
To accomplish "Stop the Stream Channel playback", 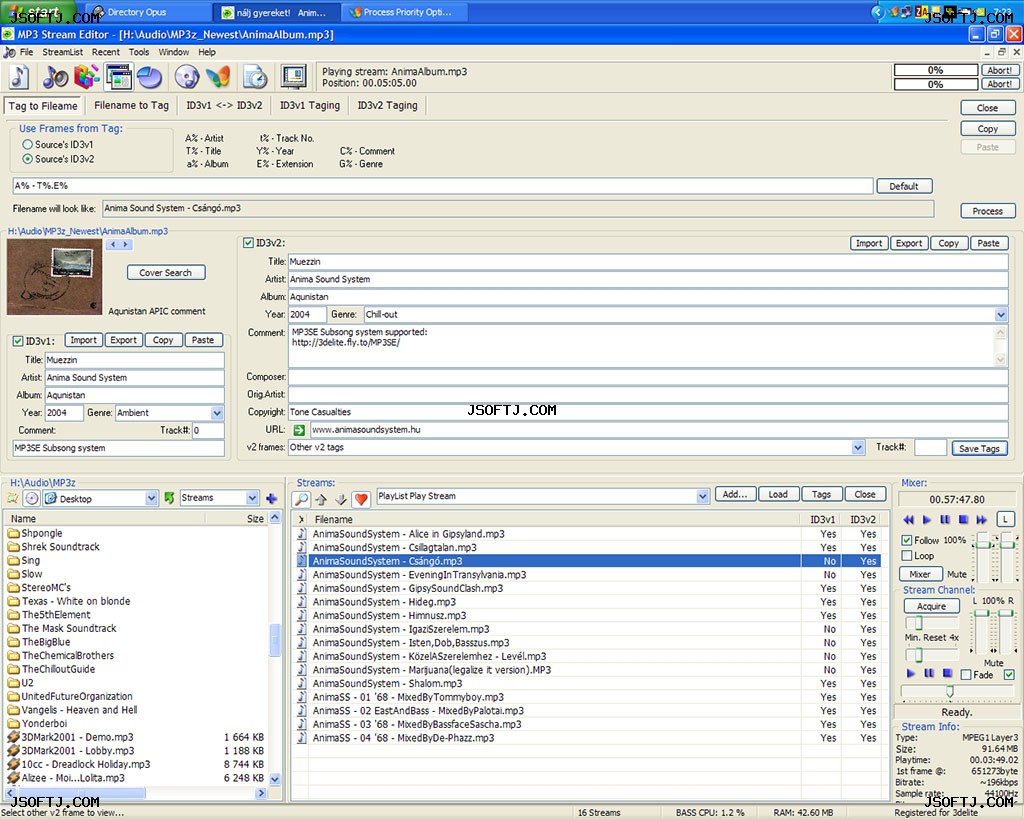I will click(948, 673).
